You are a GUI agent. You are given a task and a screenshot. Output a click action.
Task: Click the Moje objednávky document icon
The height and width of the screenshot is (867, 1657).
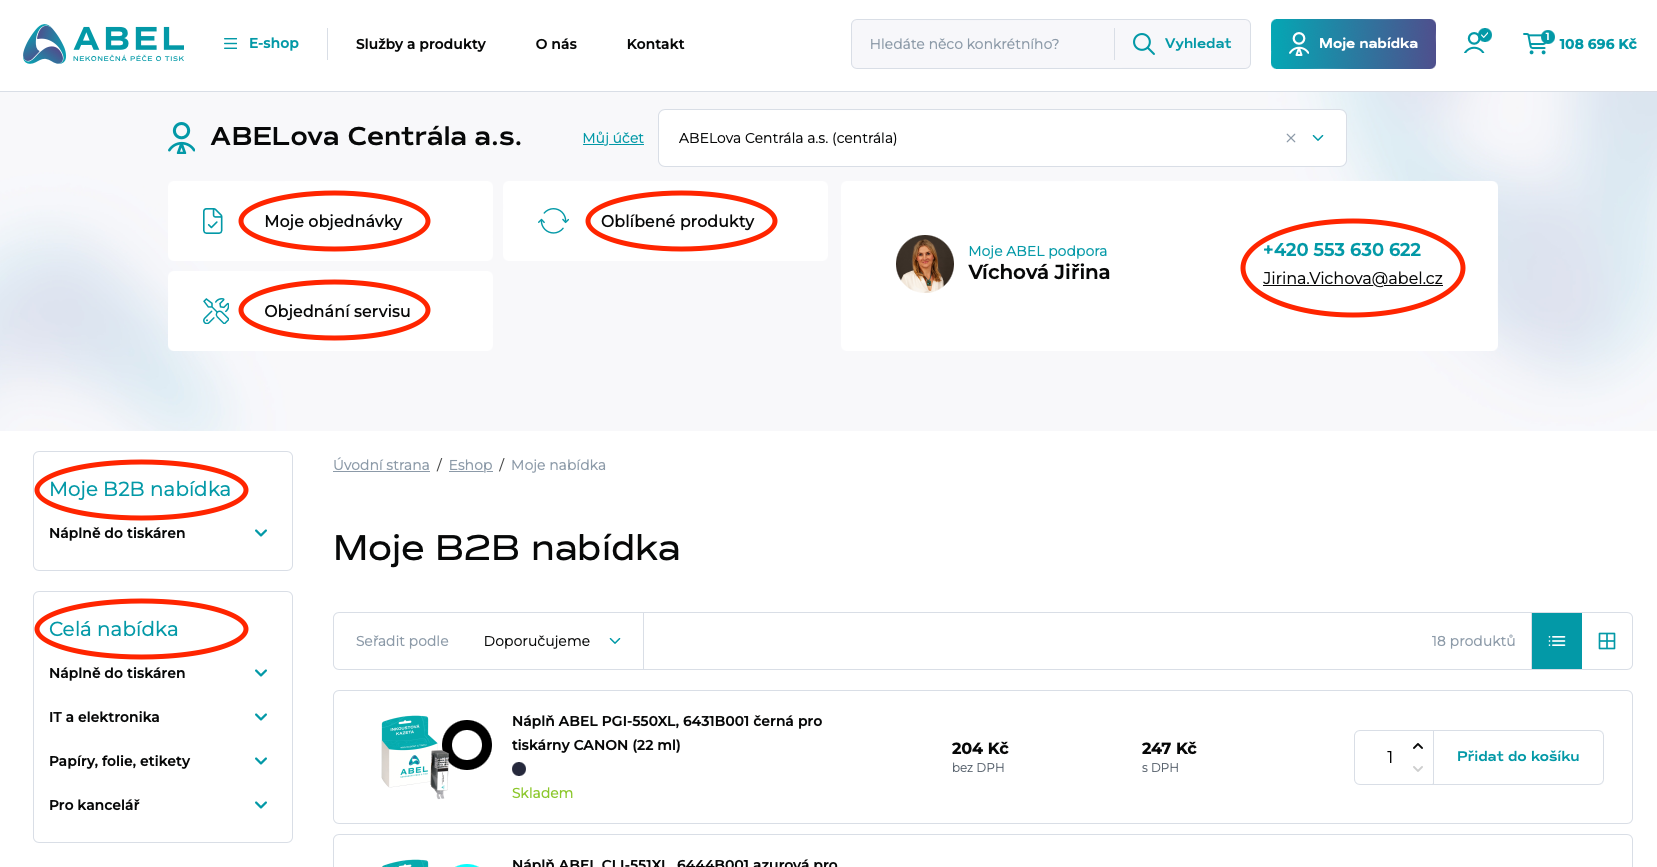213,221
